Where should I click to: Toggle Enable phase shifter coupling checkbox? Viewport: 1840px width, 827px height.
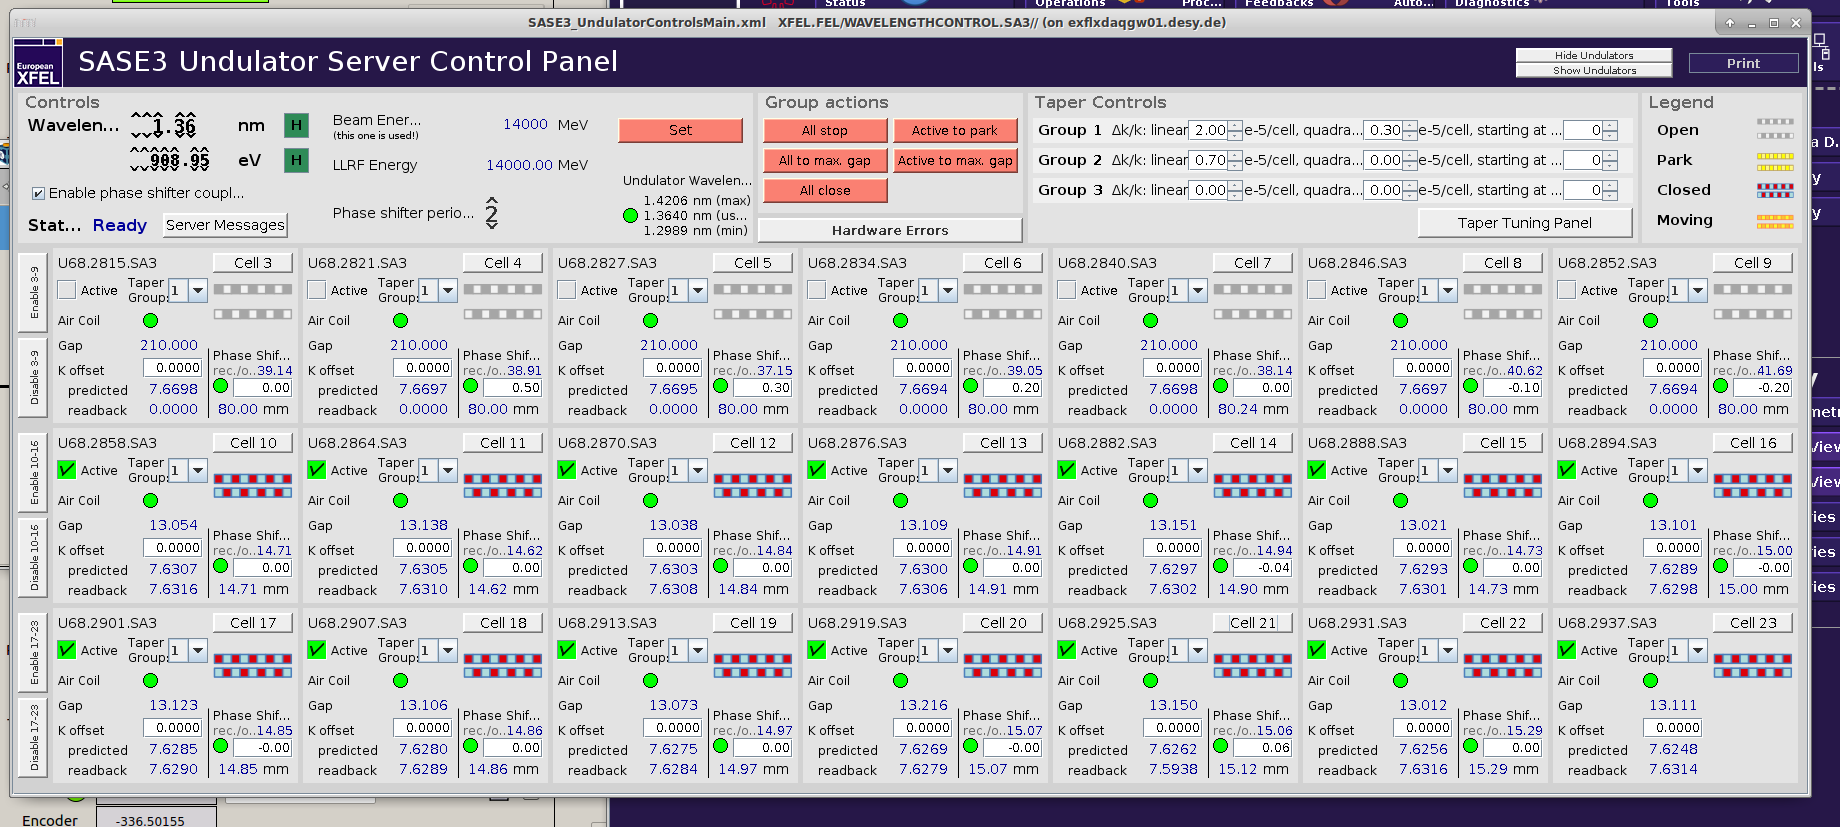pos(38,194)
